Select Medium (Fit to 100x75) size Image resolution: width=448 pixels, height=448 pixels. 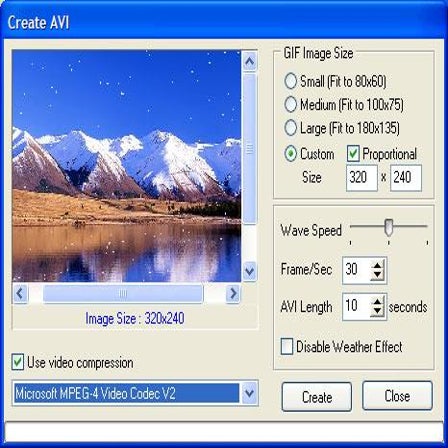tap(290, 104)
